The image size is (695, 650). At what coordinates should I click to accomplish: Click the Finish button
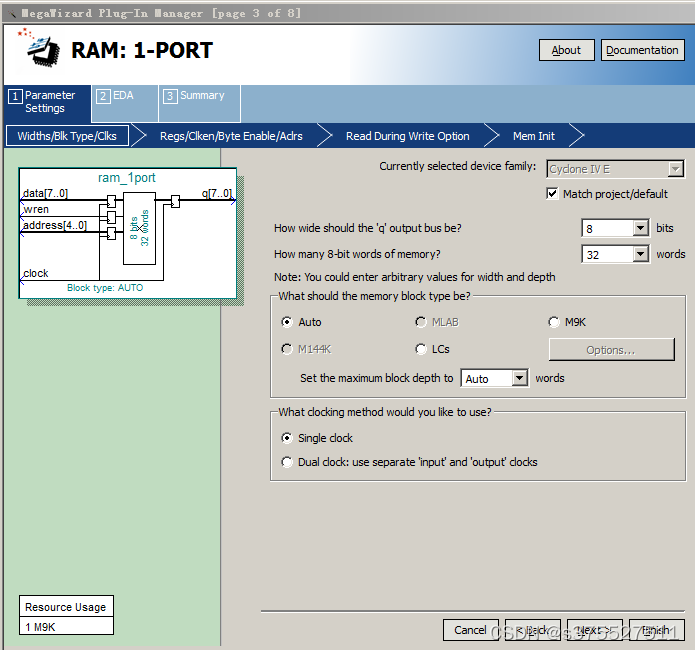(657, 630)
